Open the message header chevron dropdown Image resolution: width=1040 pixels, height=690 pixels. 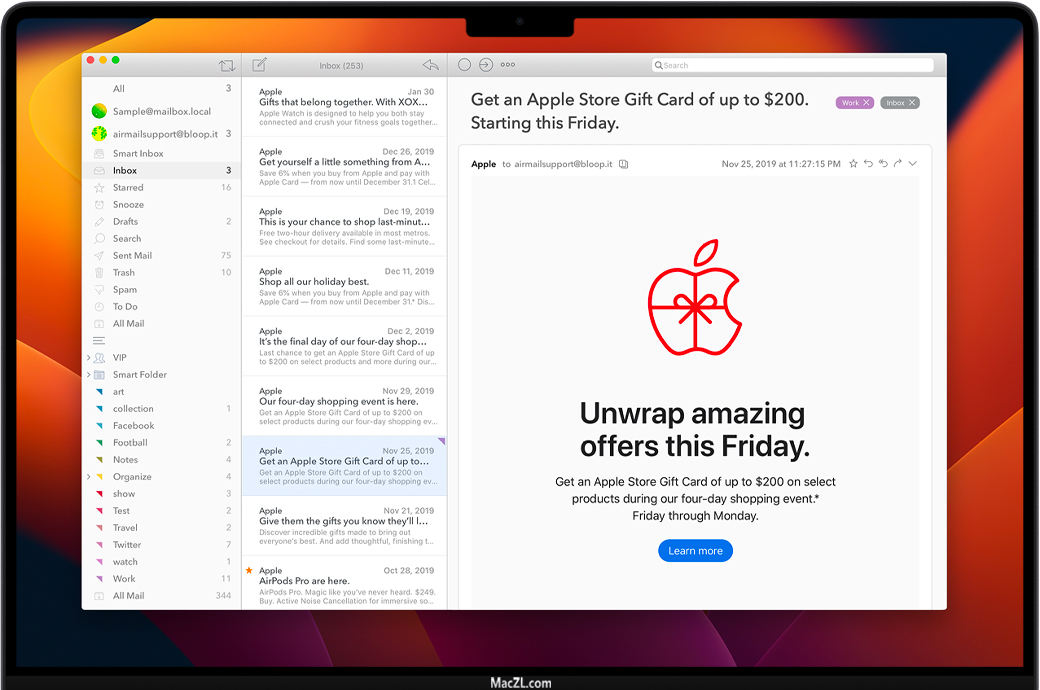pos(912,164)
